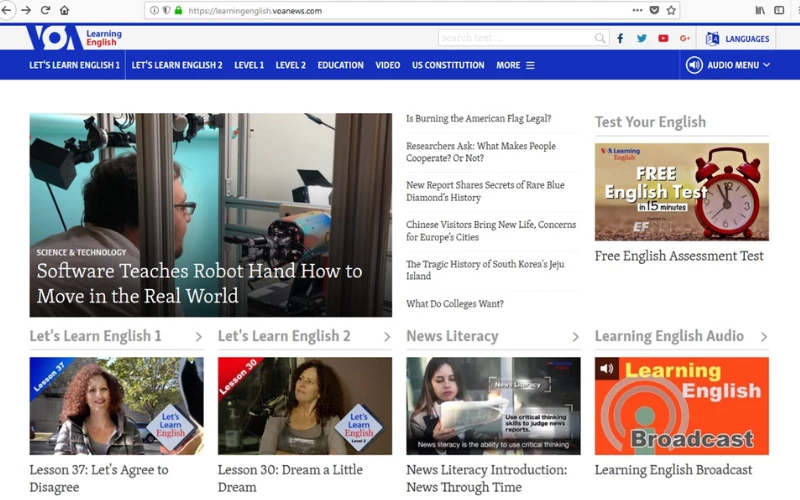Open the browser home icon

[x=64, y=10]
